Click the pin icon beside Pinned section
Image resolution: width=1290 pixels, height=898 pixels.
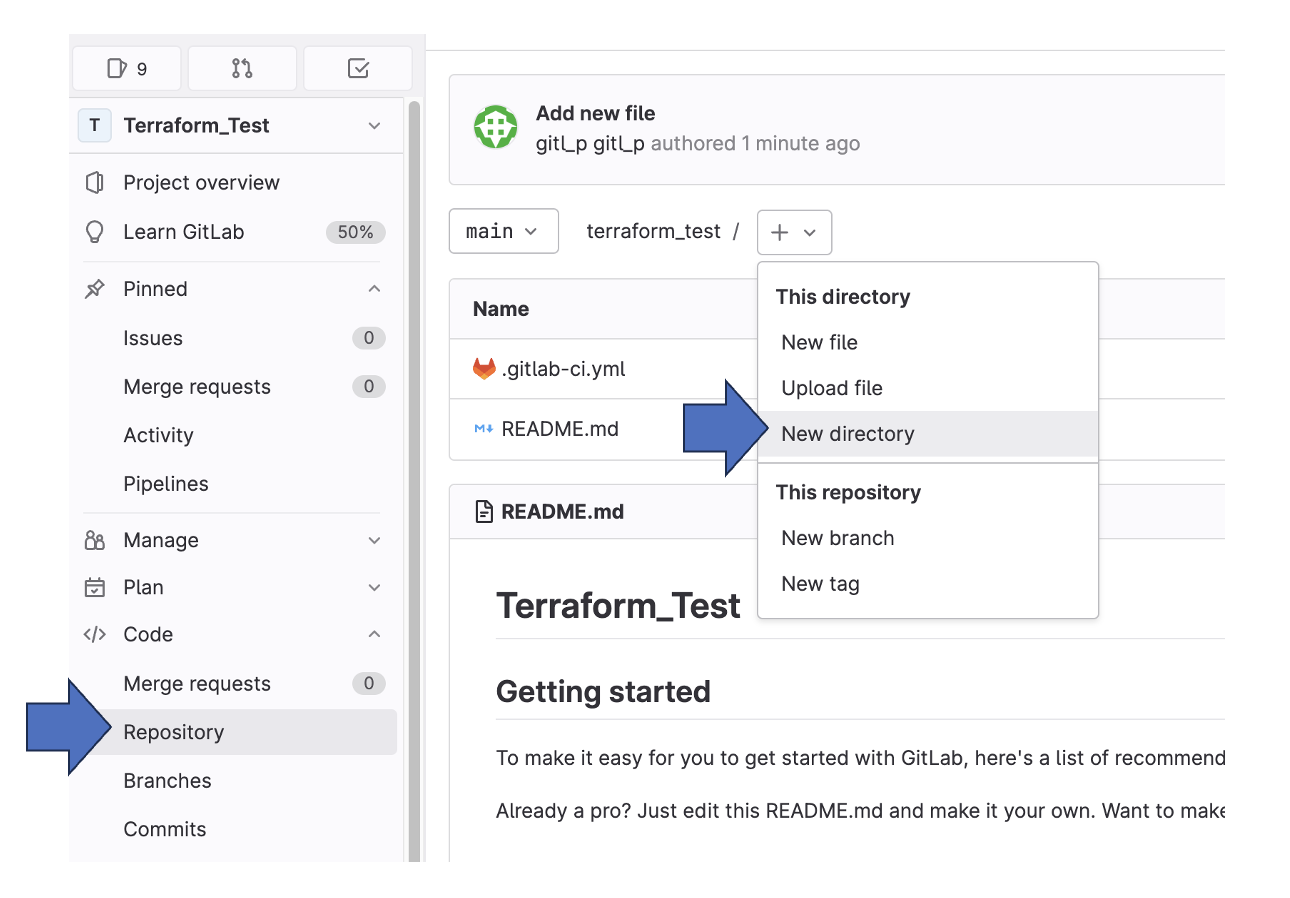[96, 288]
